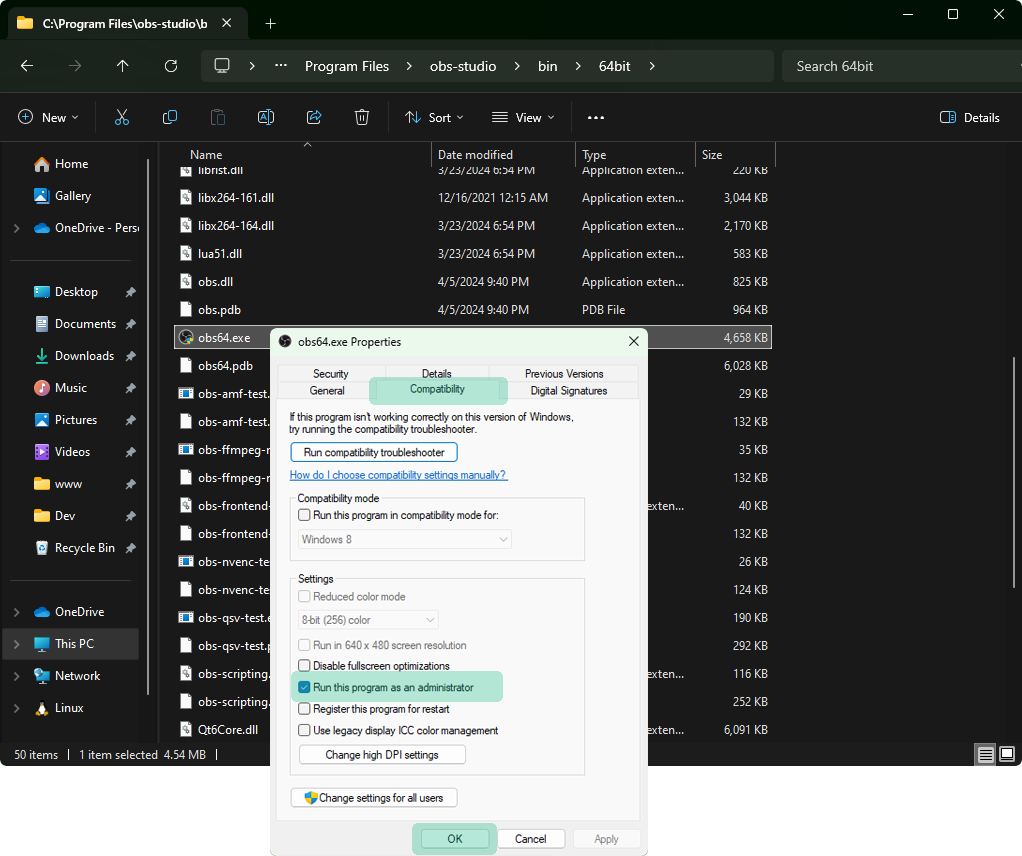Open compatibility settings help link
This screenshot has height=856, width=1022.
[397, 475]
